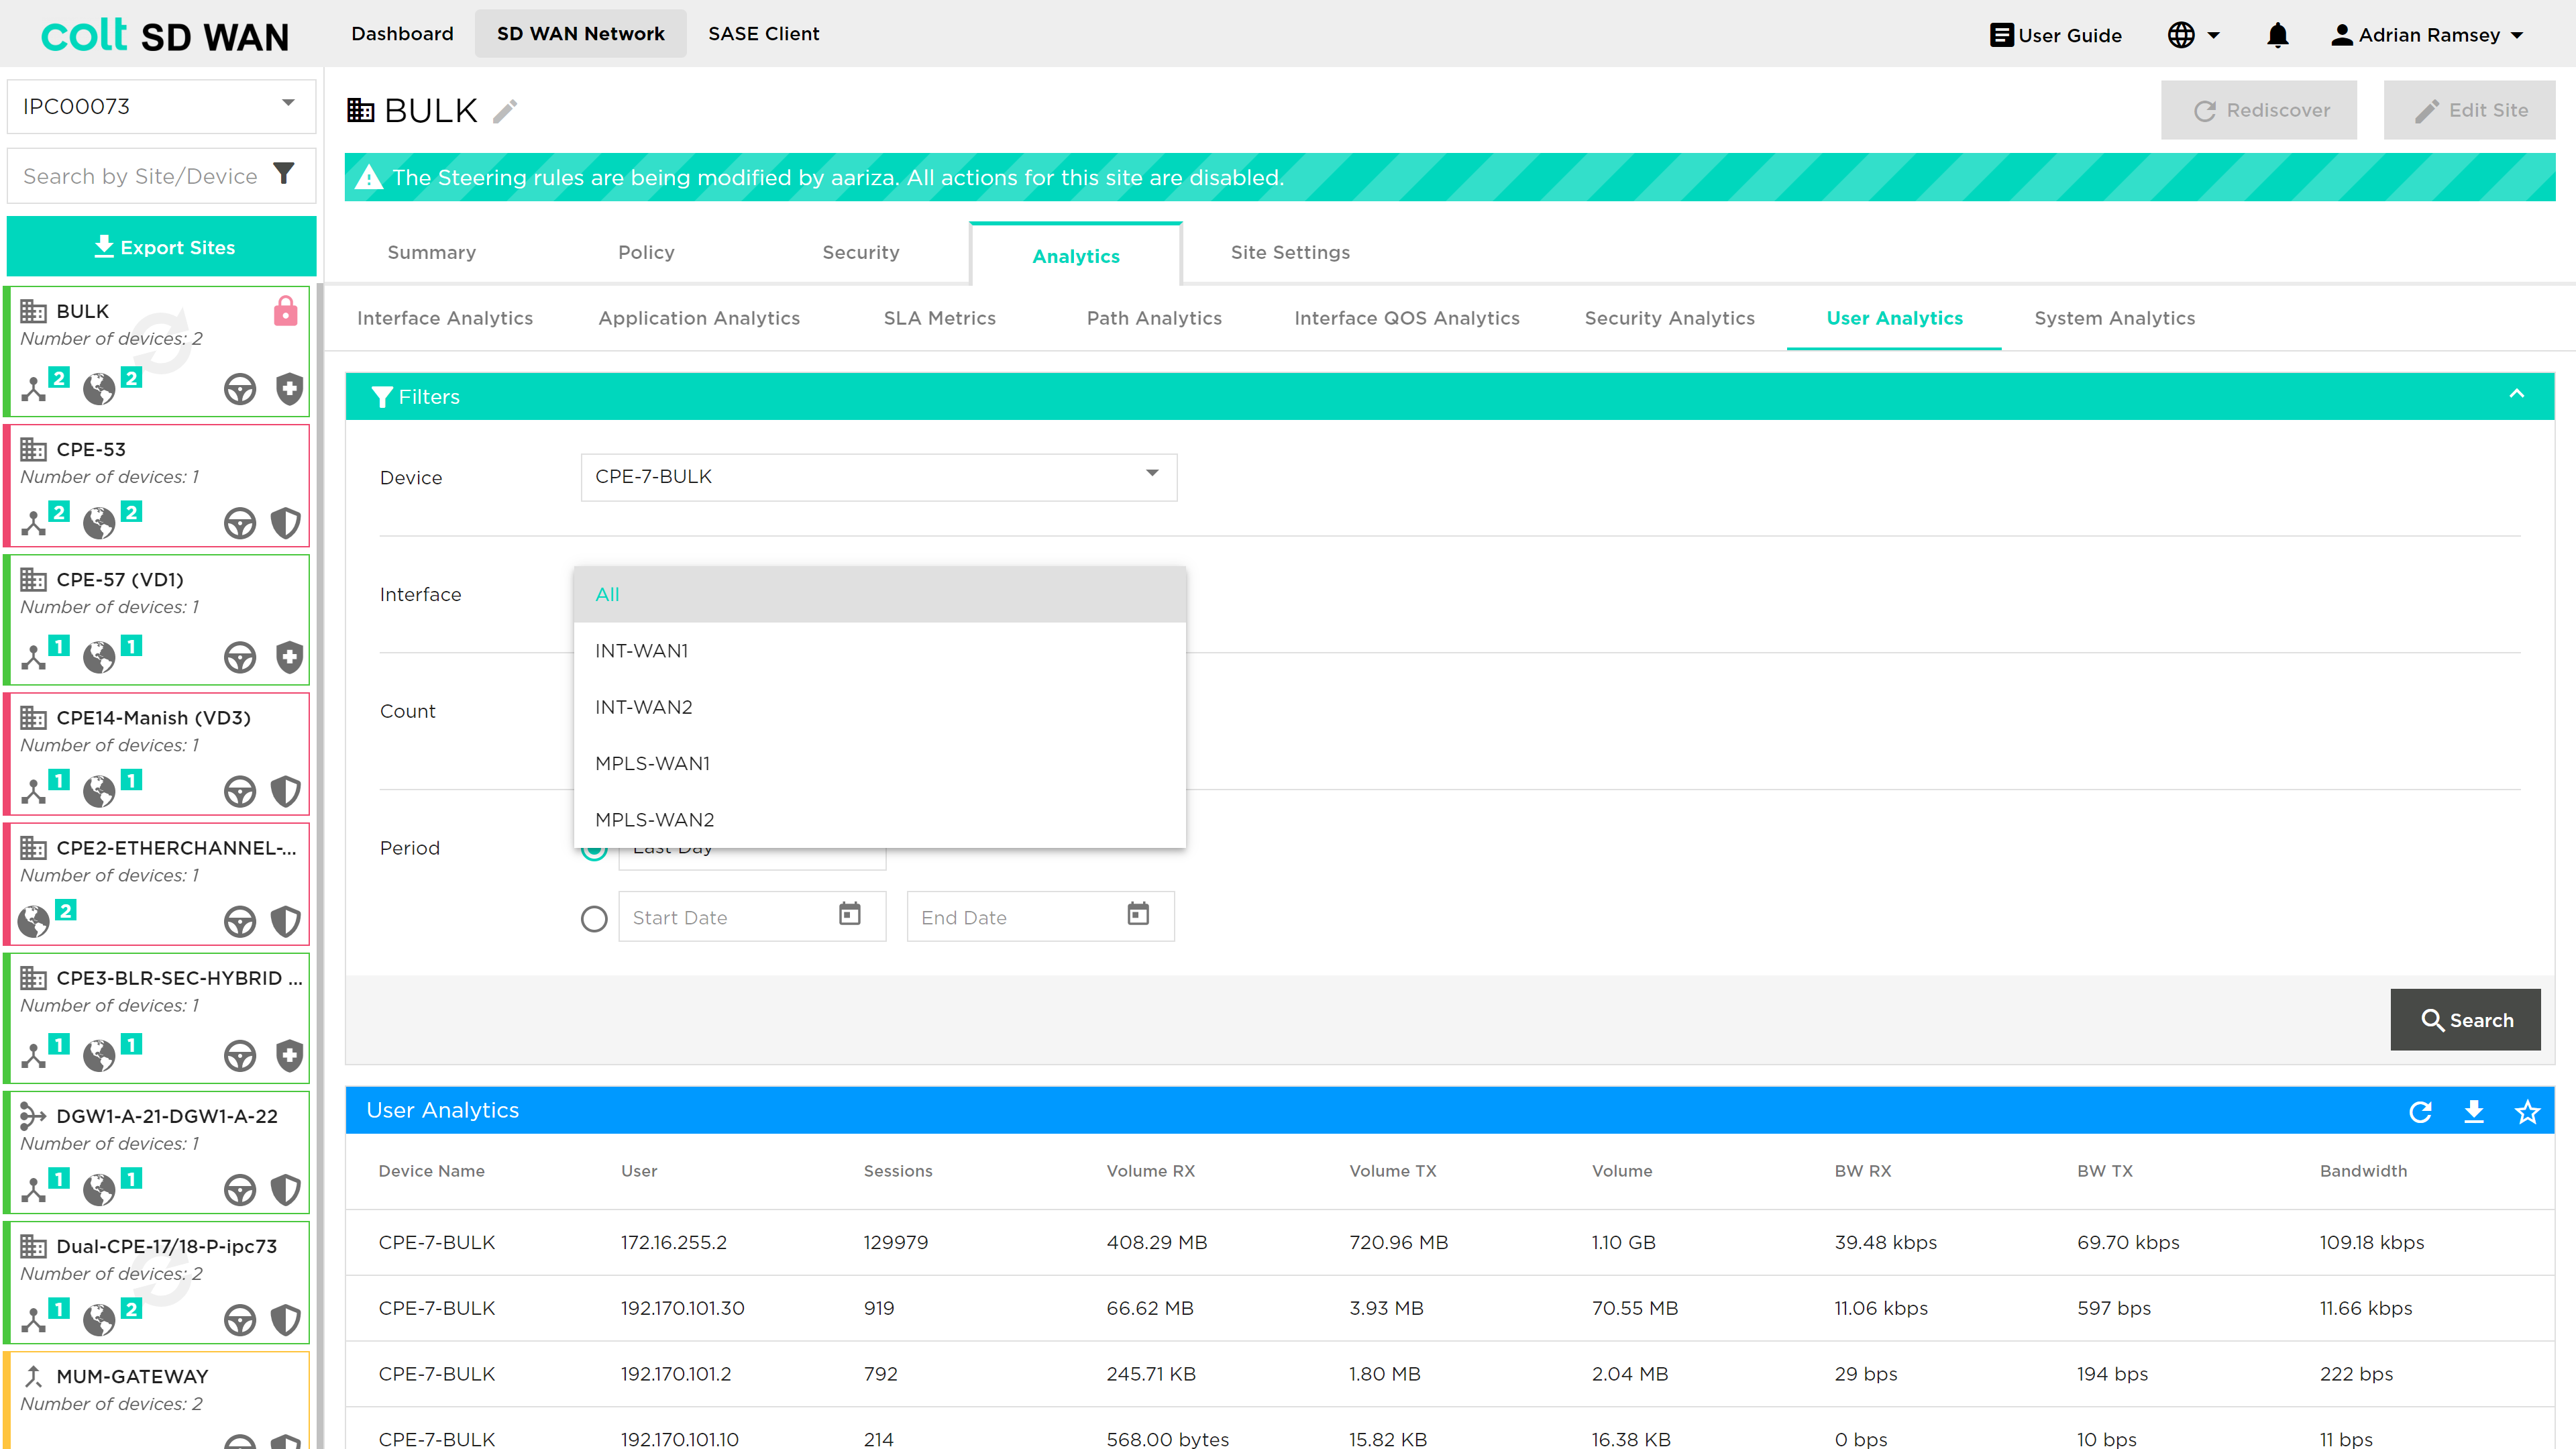
Task: Open the User Guide
Action: tap(2055, 35)
